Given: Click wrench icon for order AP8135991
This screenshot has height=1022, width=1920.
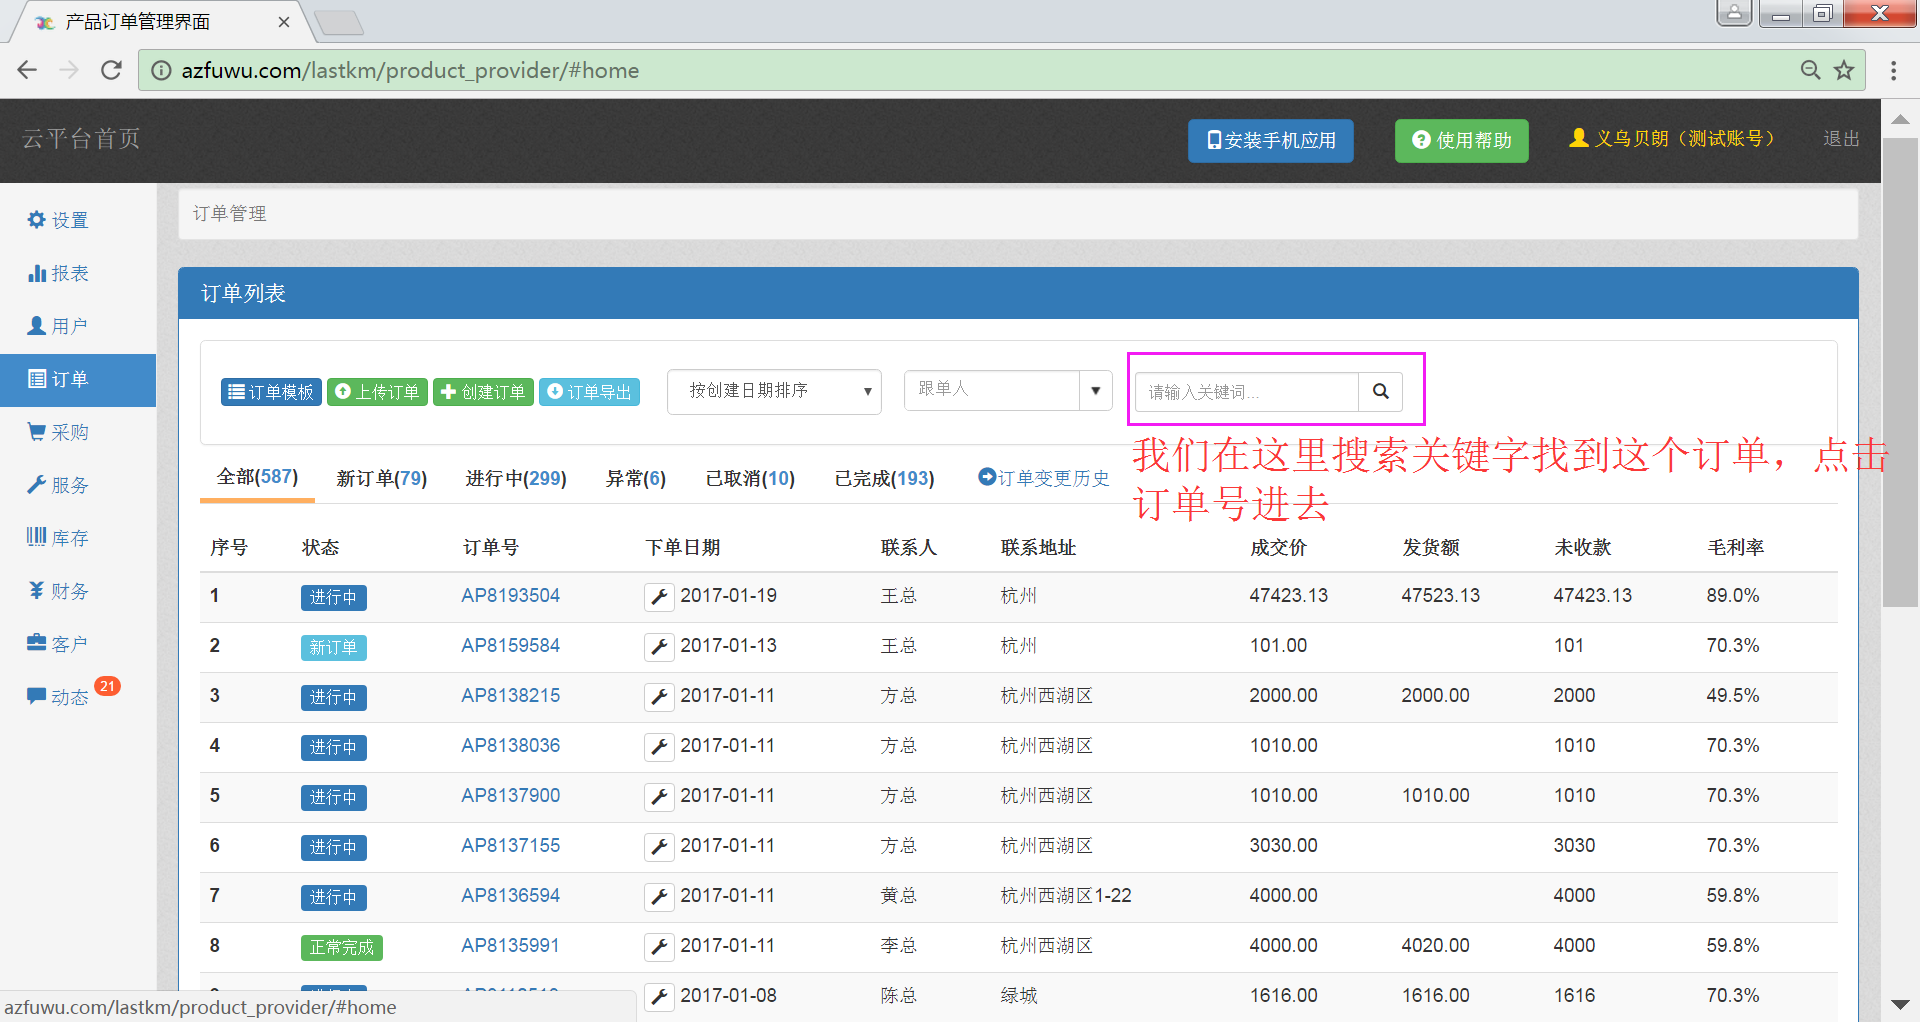Looking at the screenshot, I should click(659, 947).
